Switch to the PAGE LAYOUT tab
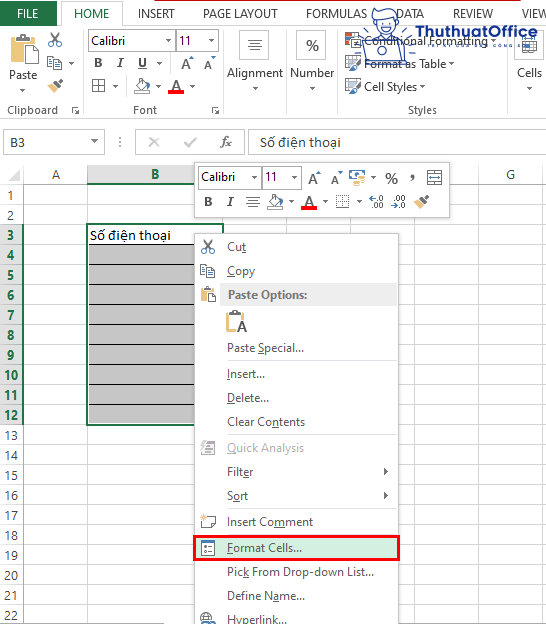The width and height of the screenshot is (546, 624). click(x=240, y=14)
